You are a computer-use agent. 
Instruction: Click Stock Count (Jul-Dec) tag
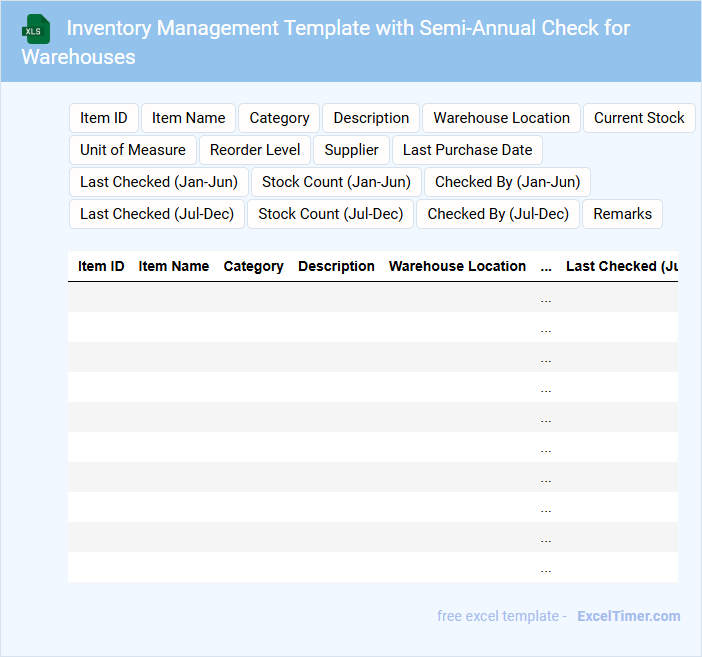tap(330, 214)
